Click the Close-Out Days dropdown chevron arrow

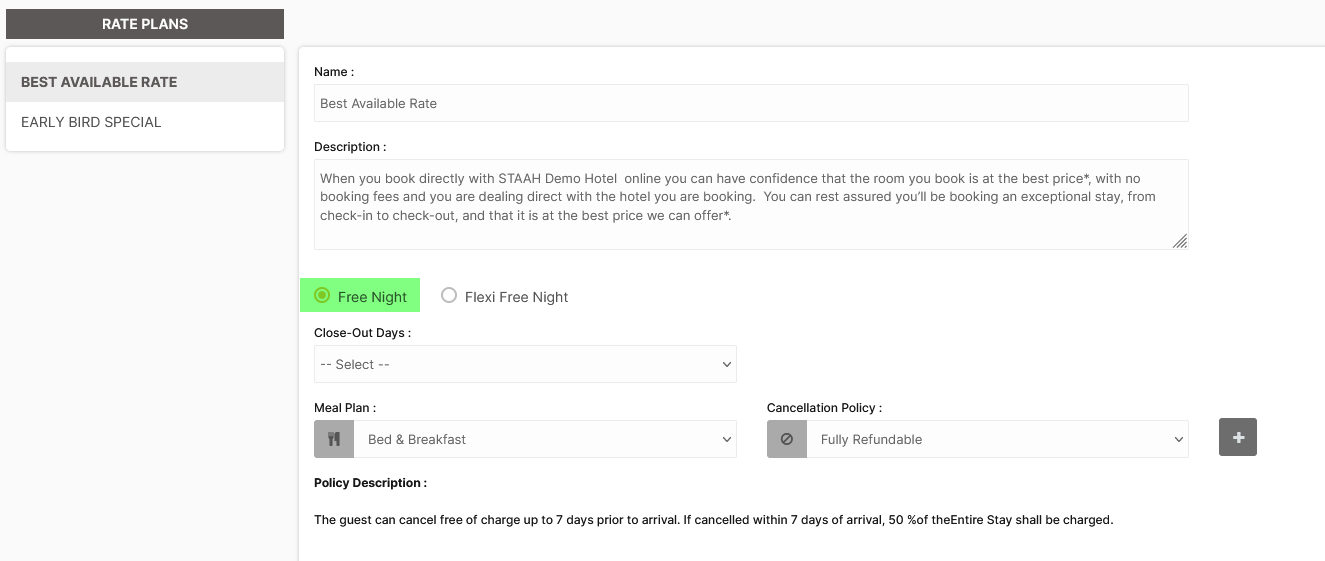727,365
